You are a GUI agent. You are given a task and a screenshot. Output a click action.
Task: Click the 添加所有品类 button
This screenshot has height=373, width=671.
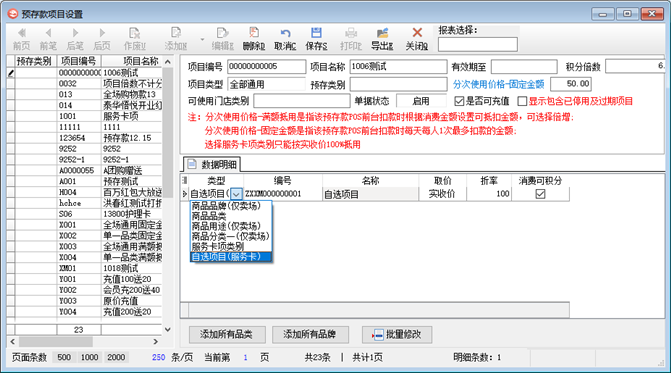[227, 335]
